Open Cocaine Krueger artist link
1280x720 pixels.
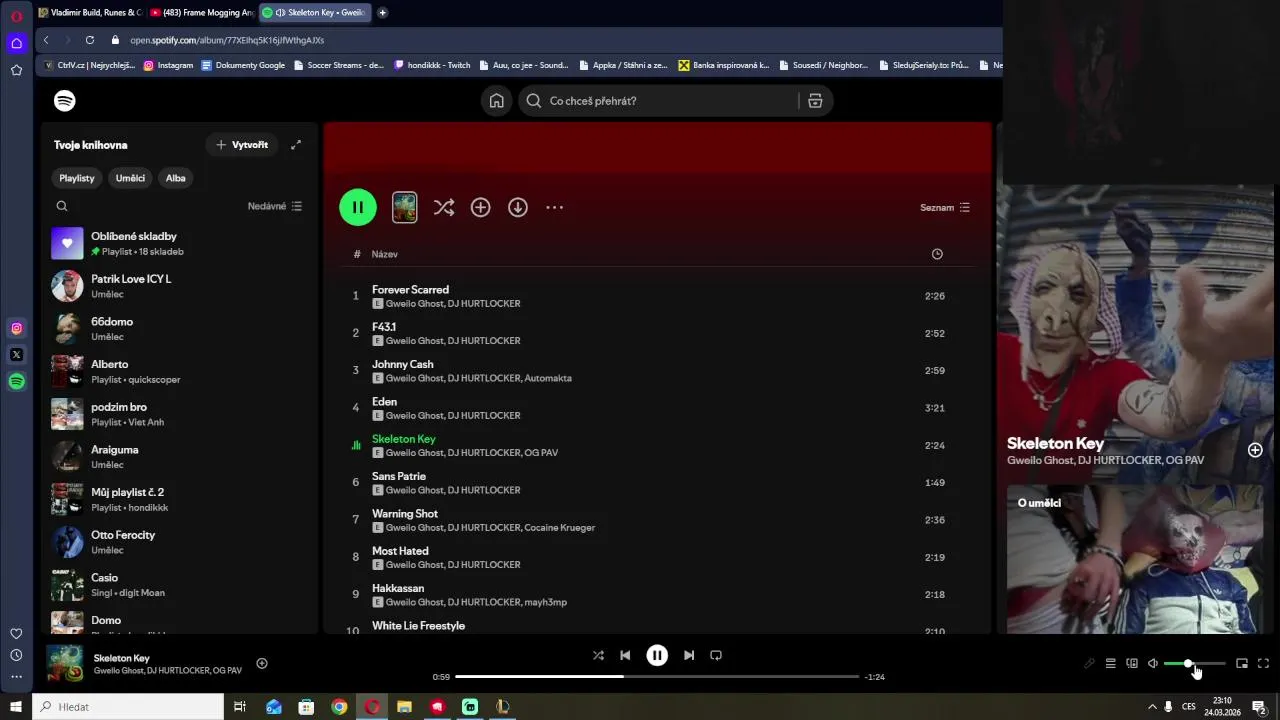(559, 528)
